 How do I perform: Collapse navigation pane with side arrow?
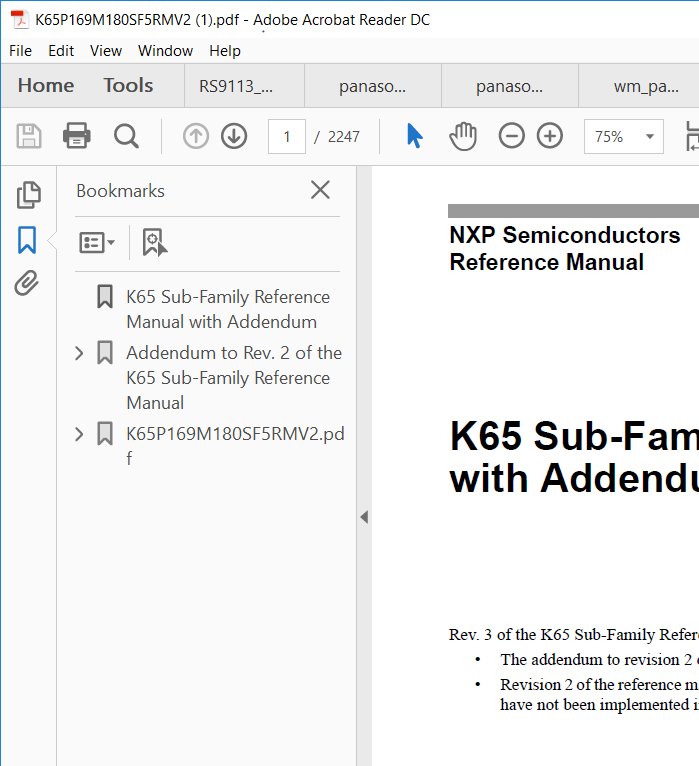[364, 517]
